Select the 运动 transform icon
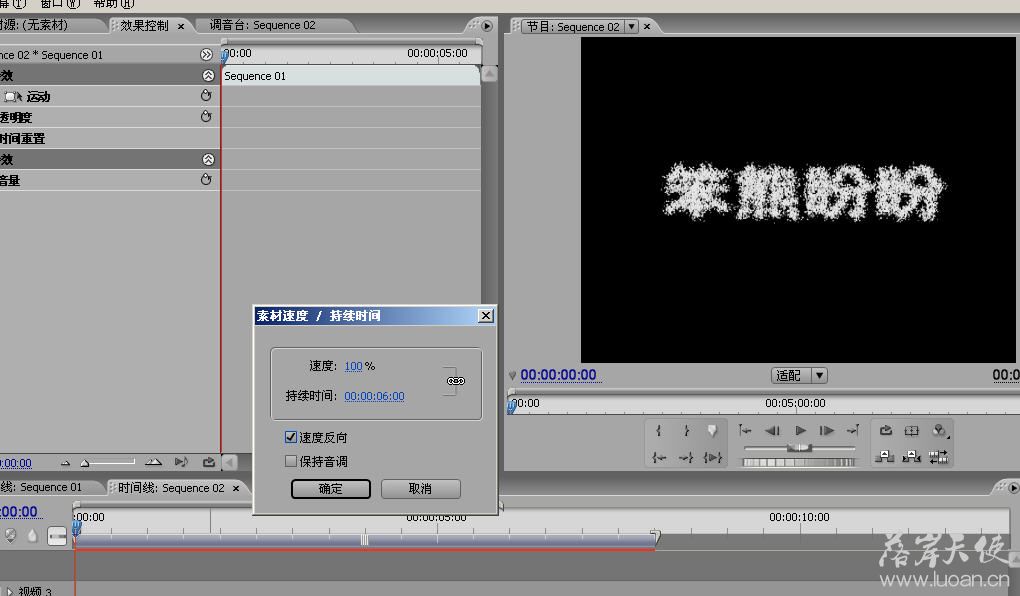Screen dimensions: 1020x596 [x=13, y=97]
